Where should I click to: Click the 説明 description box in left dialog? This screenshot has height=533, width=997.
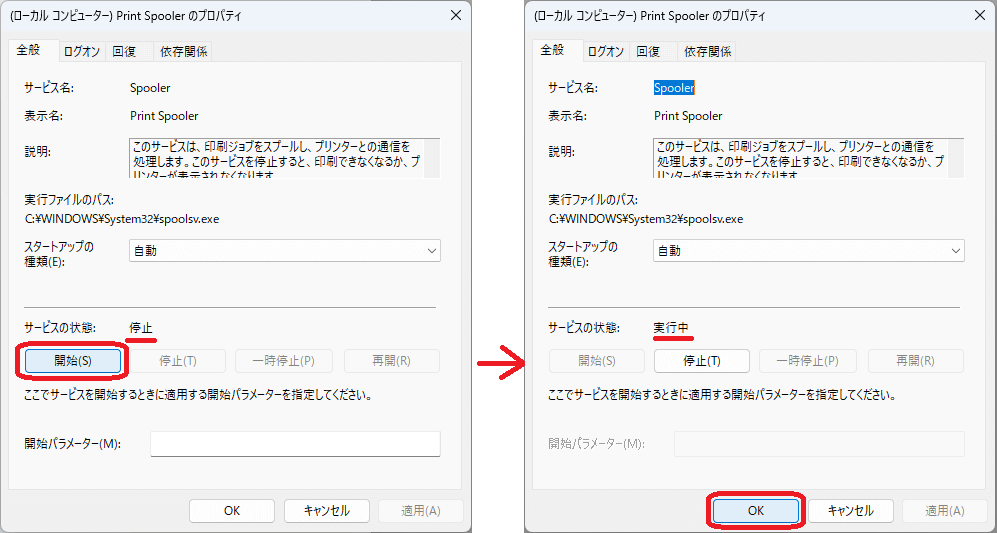[x=278, y=158]
